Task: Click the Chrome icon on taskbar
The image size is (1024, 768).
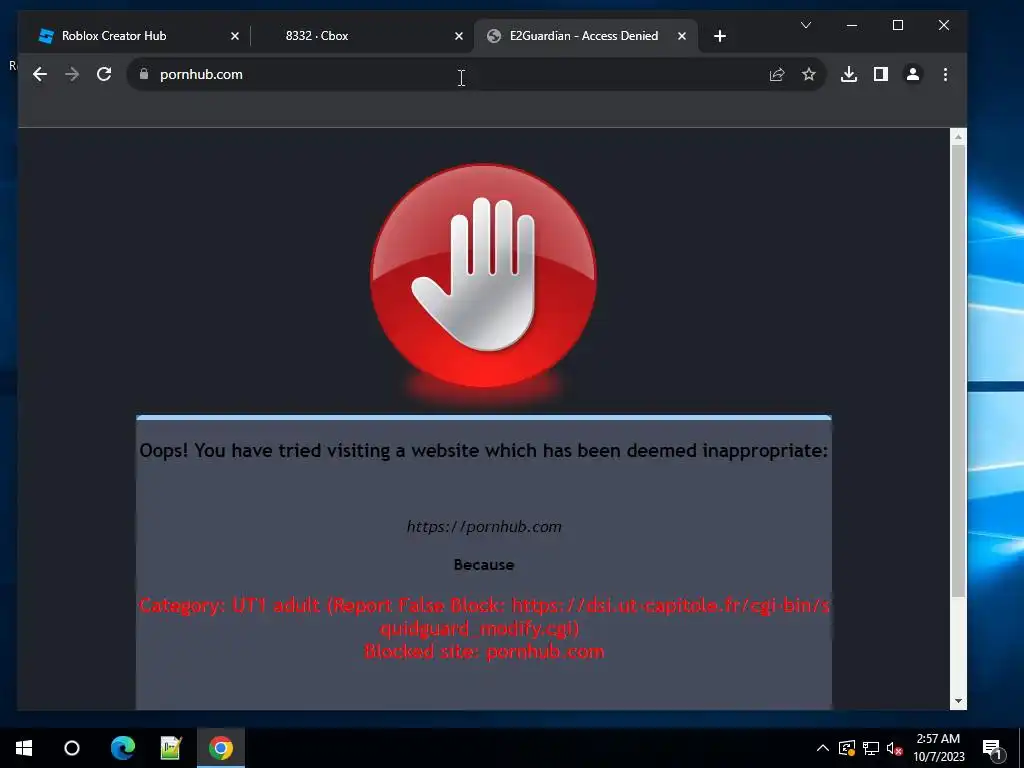Action: [221, 748]
